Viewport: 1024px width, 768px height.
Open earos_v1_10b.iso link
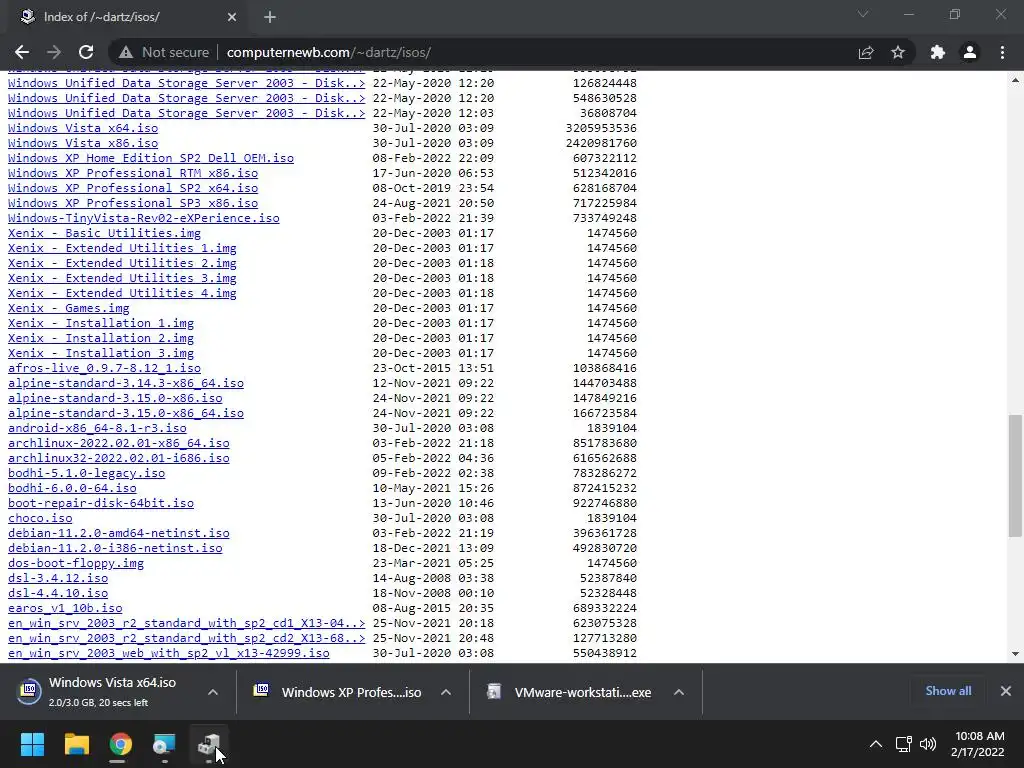pyautogui.click(x=65, y=609)
